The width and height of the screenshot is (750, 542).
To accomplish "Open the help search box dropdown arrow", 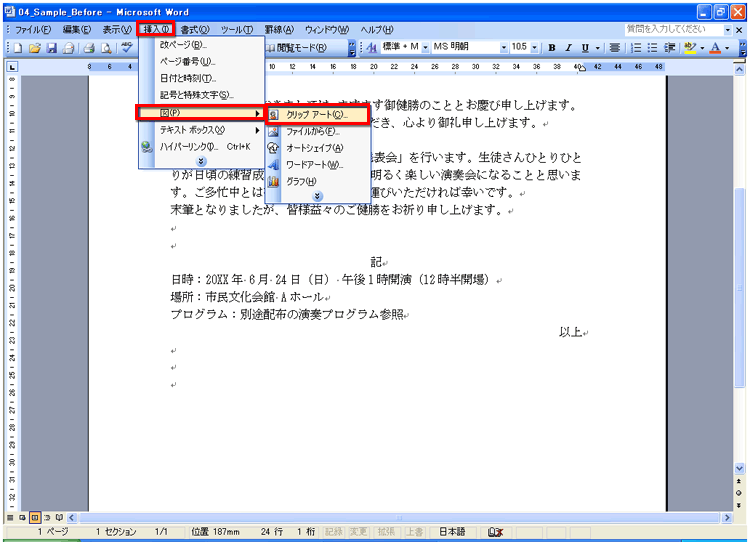I will [728, 30].
